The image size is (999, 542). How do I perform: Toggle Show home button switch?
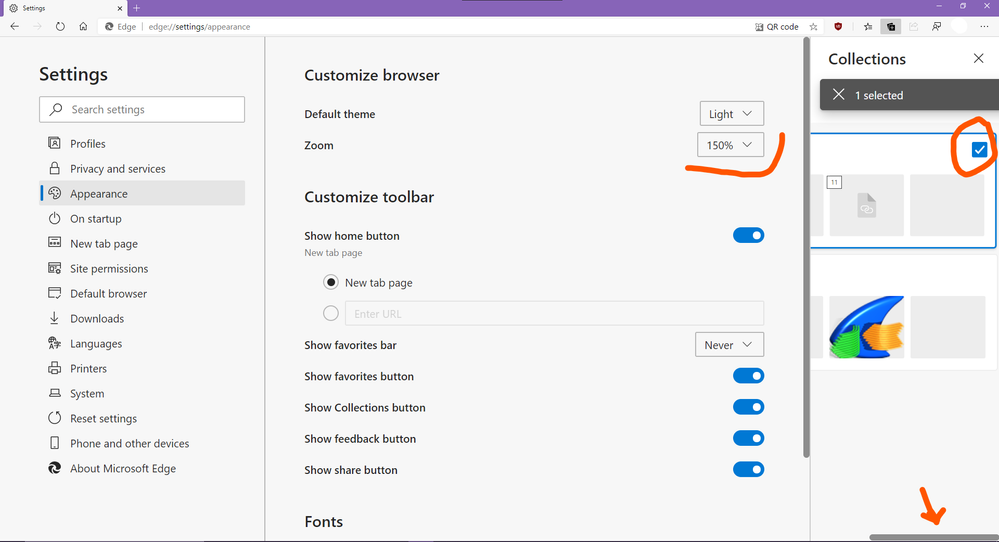(x=749, y=236)
